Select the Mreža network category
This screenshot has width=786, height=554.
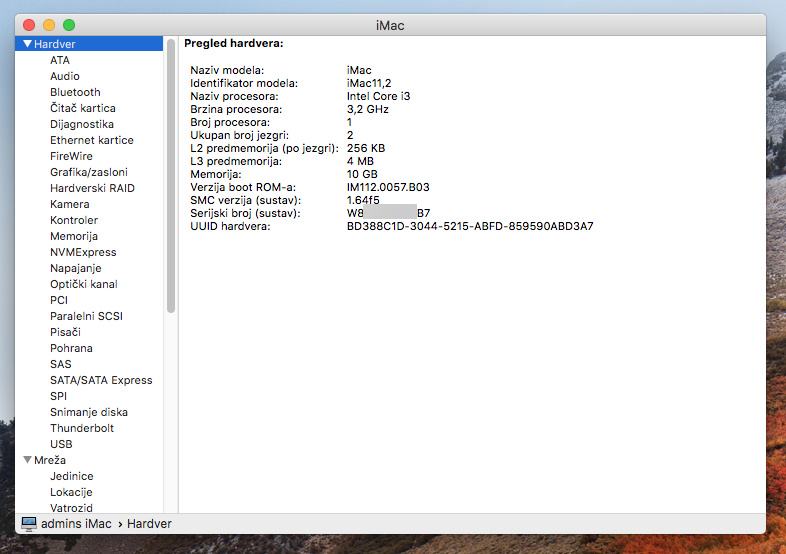50,460
